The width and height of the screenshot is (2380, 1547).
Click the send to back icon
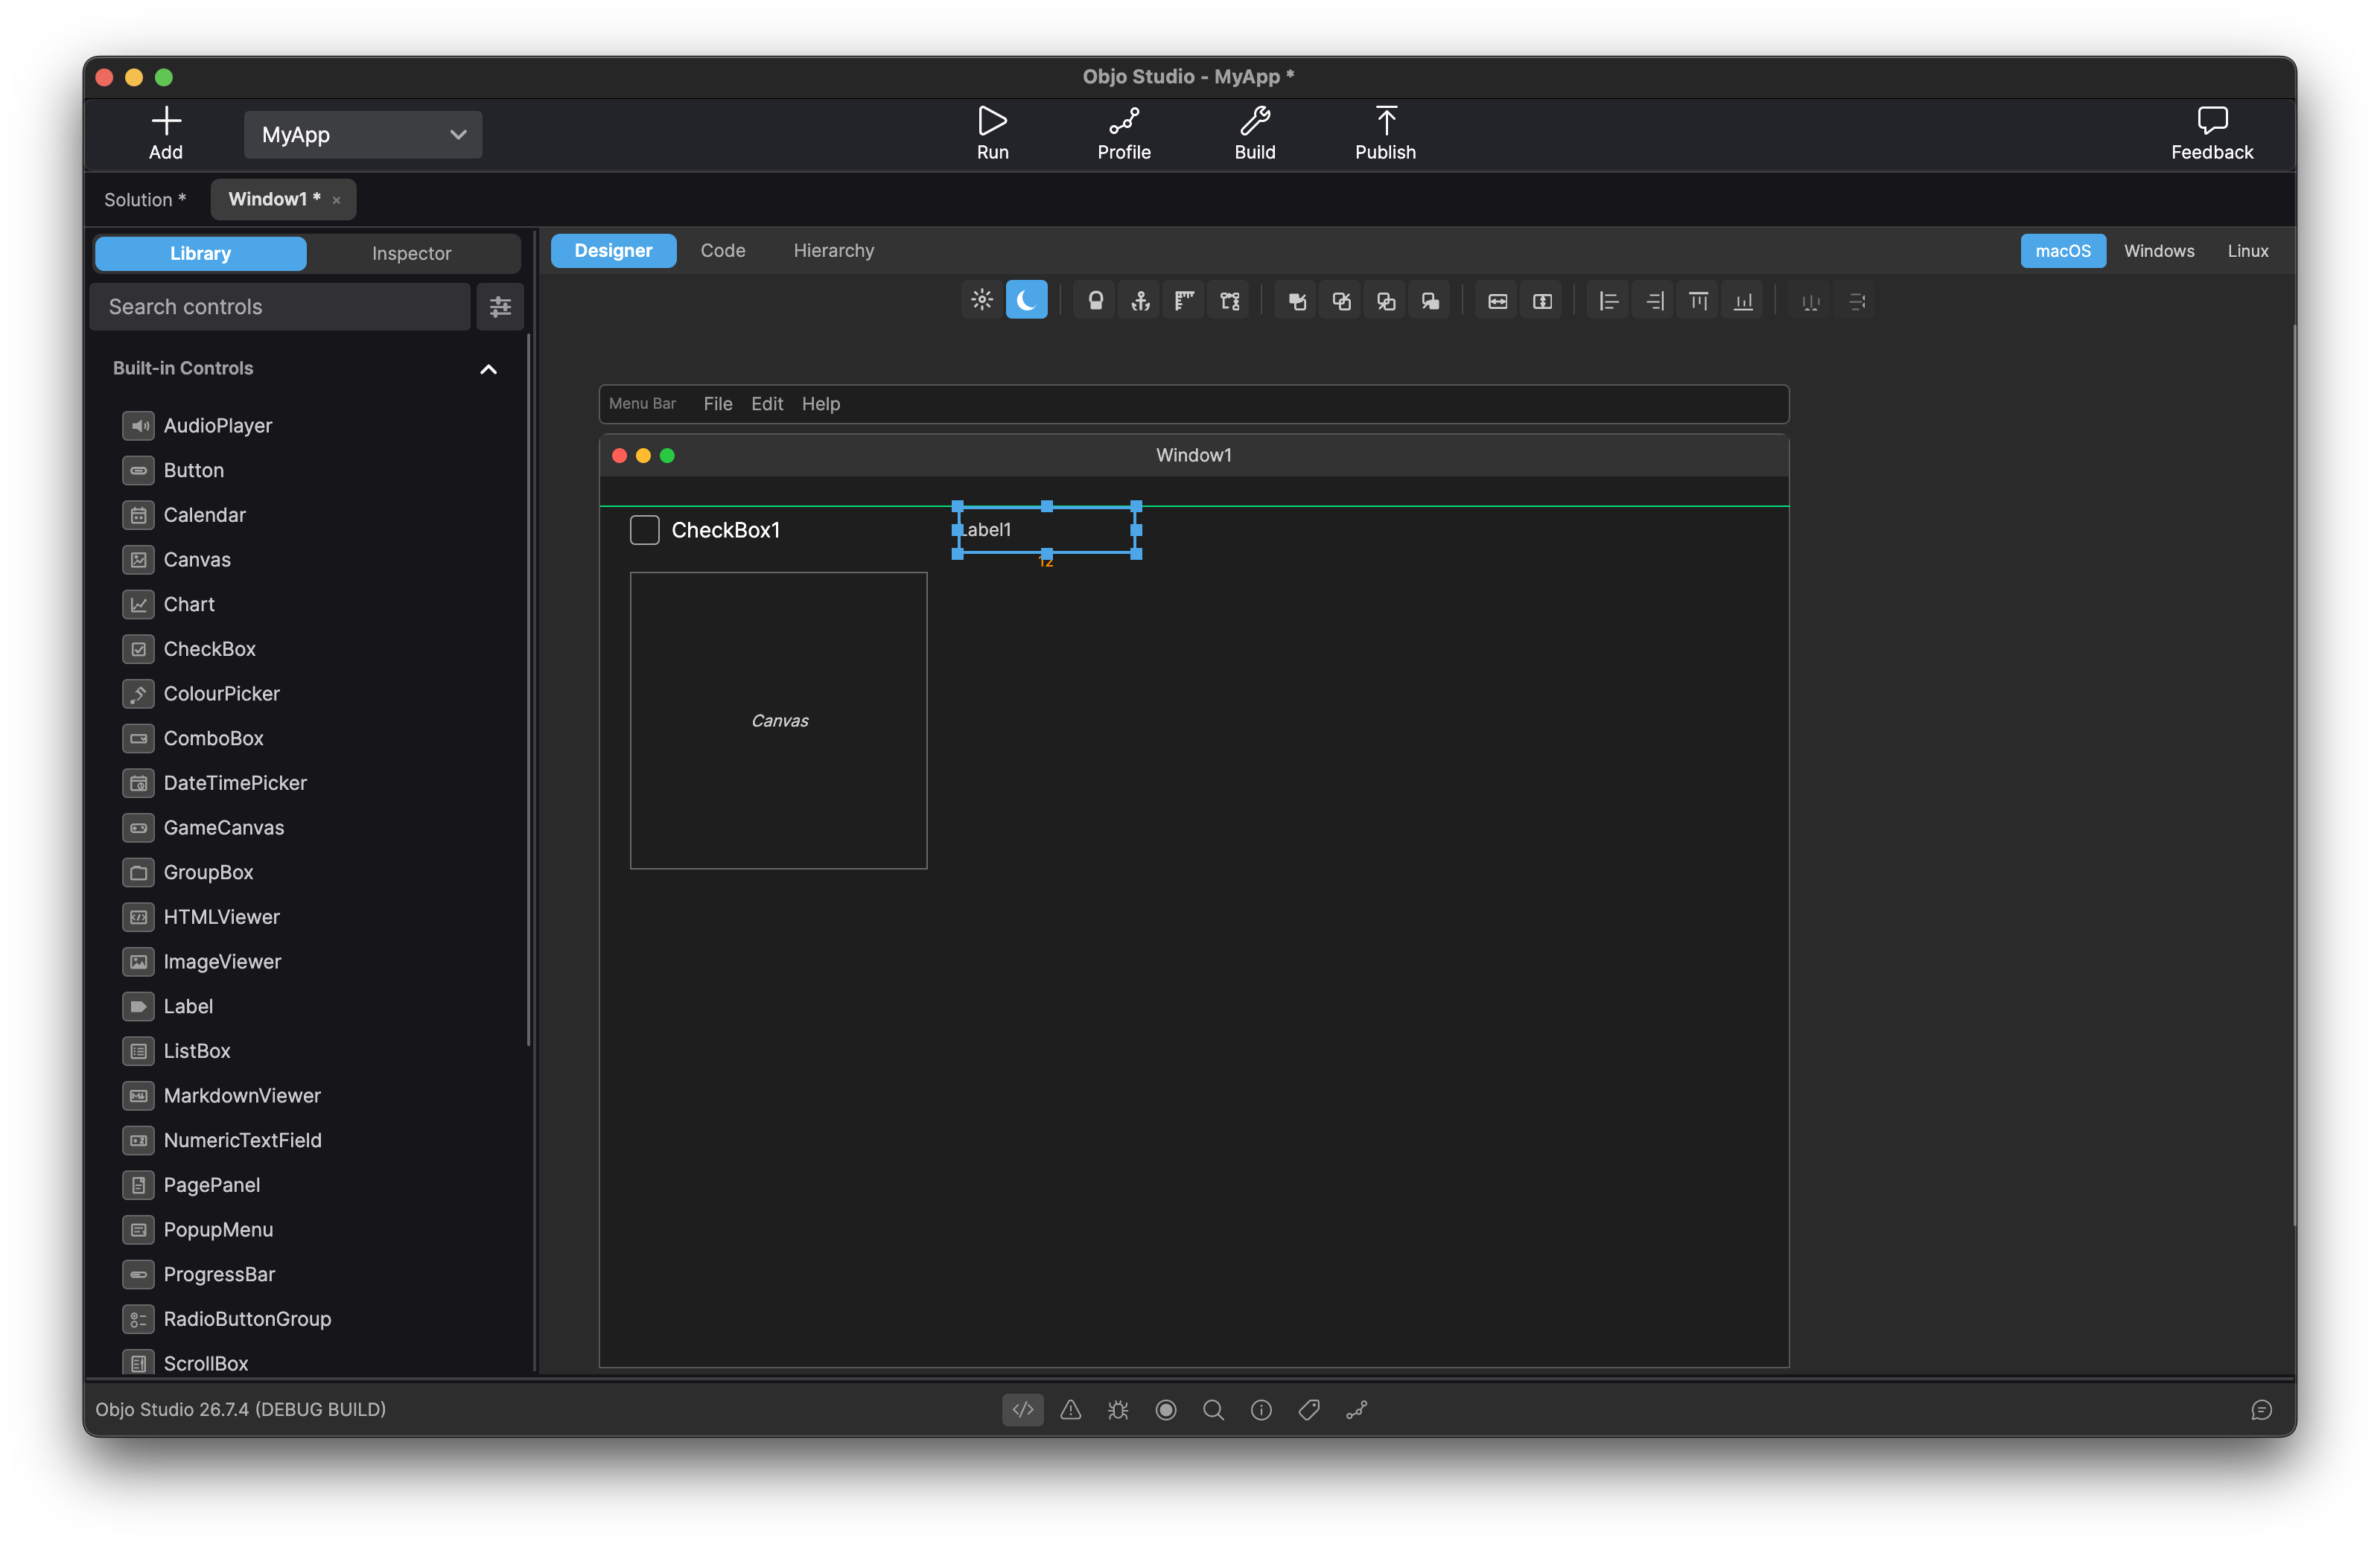pyautogui.click(x=1431, y=301)
